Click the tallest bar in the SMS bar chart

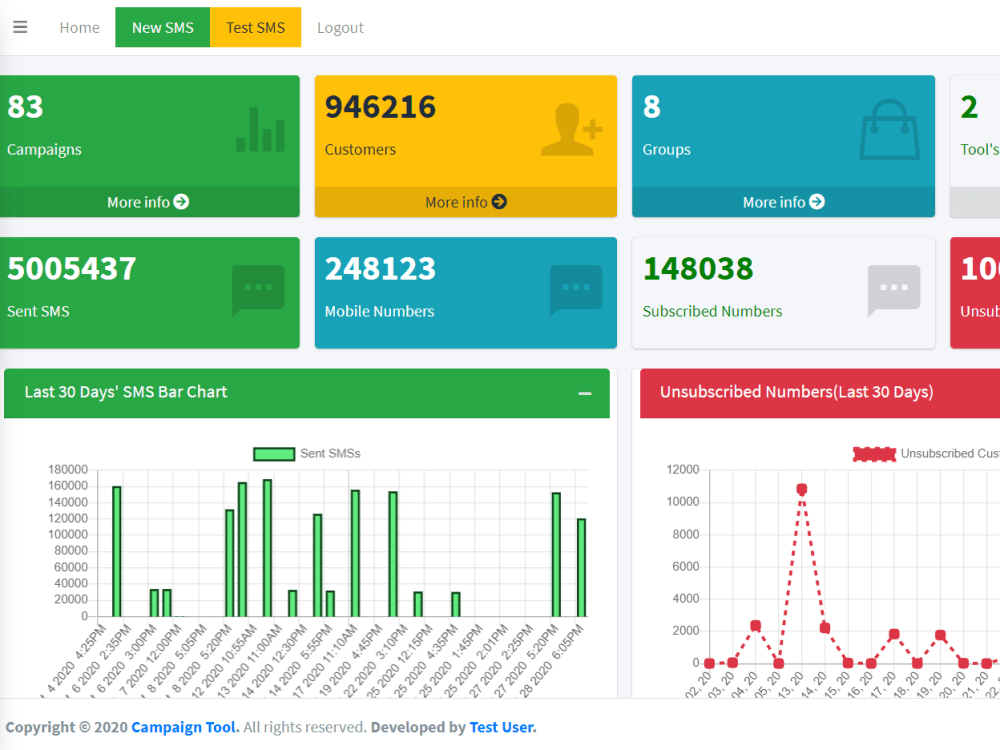click(267, 548)
